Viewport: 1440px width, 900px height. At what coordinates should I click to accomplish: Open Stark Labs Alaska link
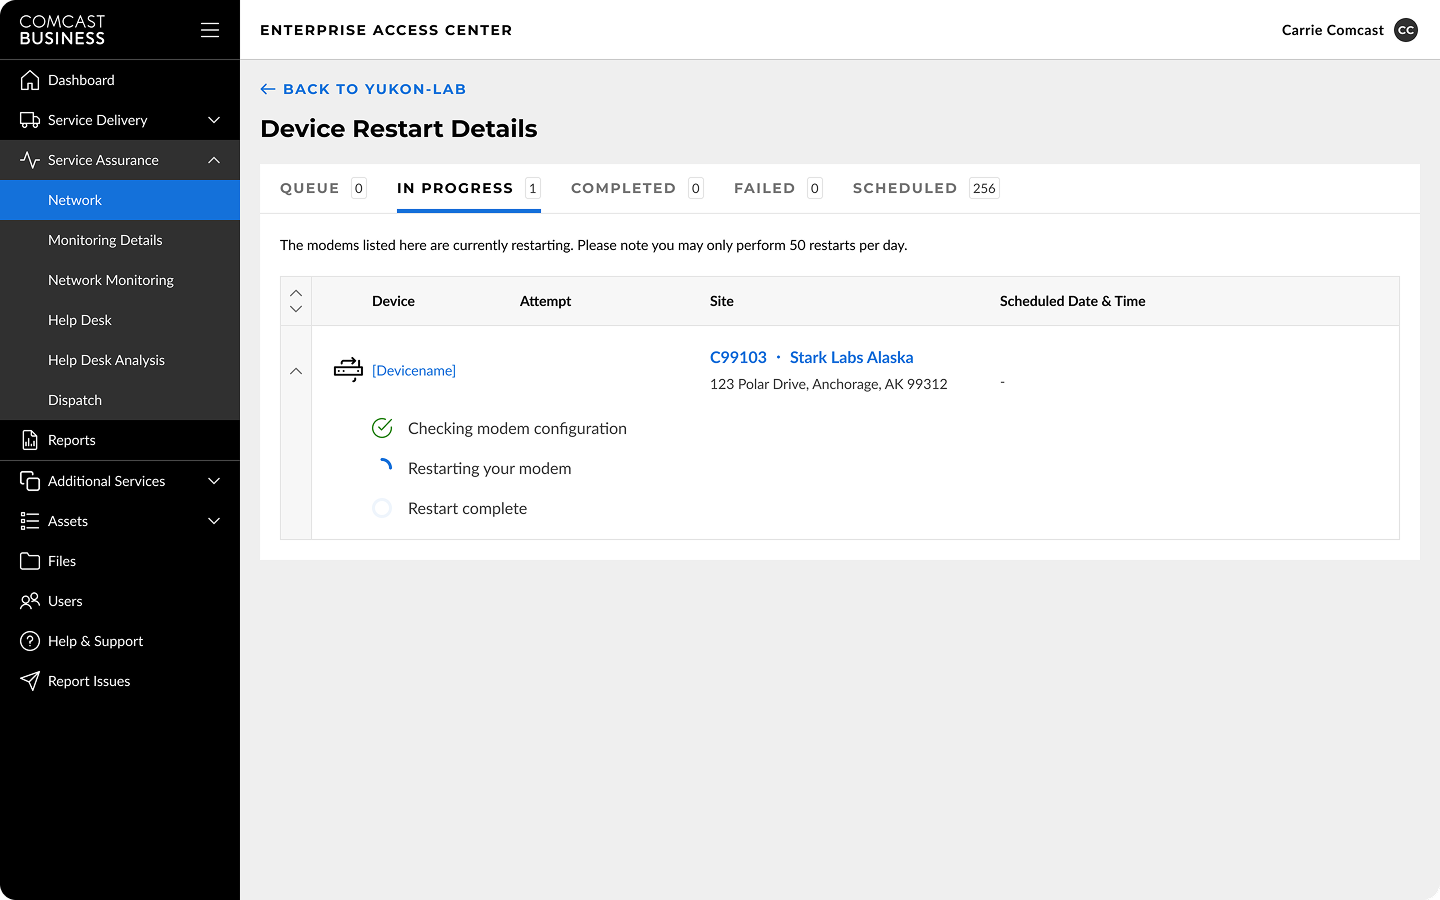pos(851,357)
